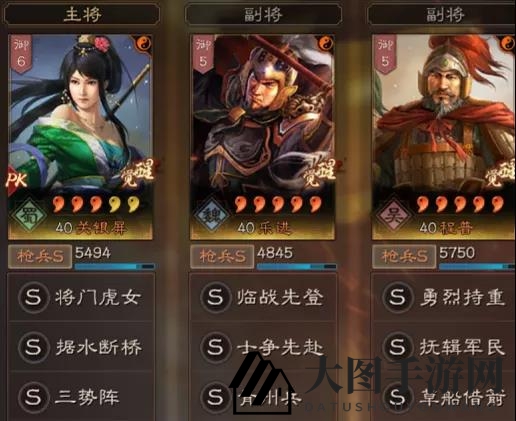This screenshot has height=421, width=516.
Task: Click the 魏 faction emblem on 乐进
Action: click(211, 215)
